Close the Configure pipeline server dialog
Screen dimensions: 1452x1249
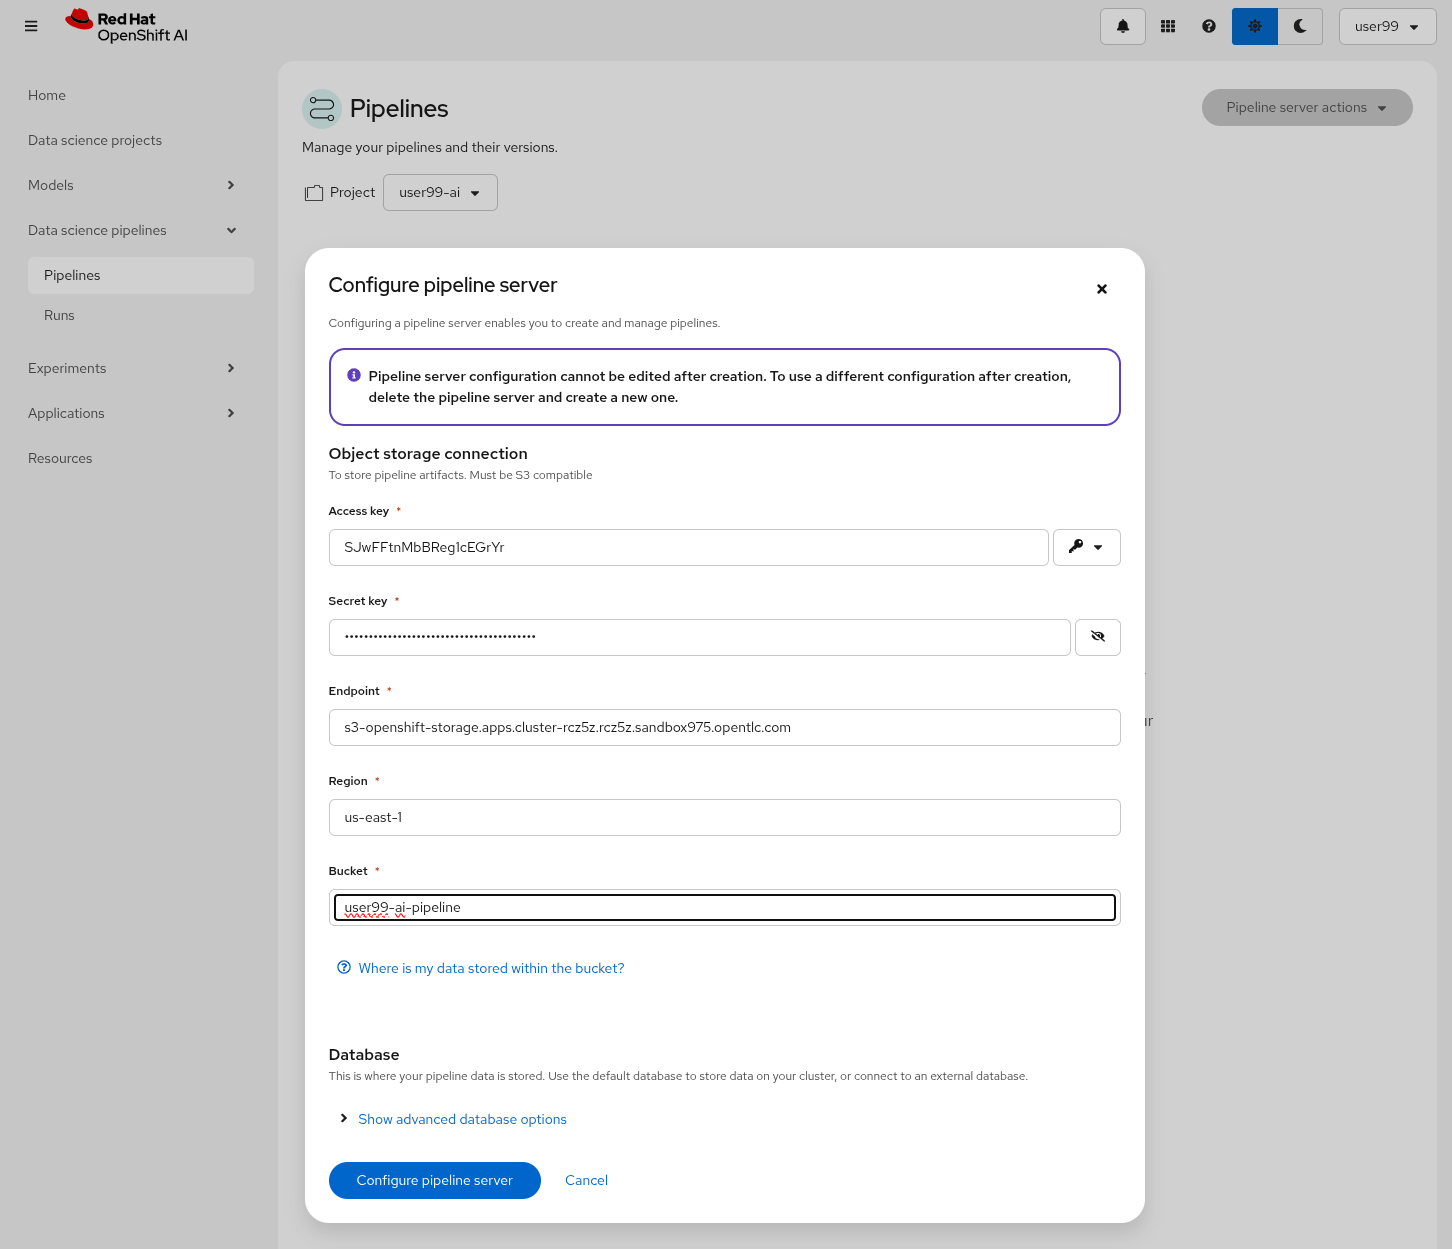pos(1102,289)
